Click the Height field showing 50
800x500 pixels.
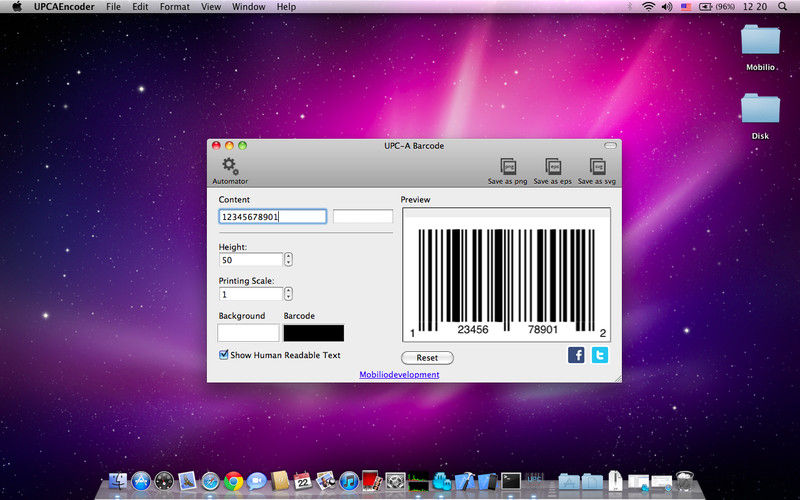[251, 260]
